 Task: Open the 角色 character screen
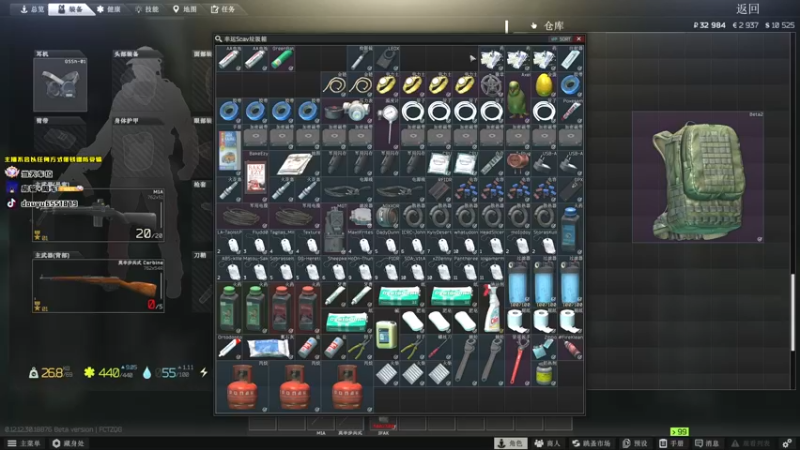(x=510, y=443)
